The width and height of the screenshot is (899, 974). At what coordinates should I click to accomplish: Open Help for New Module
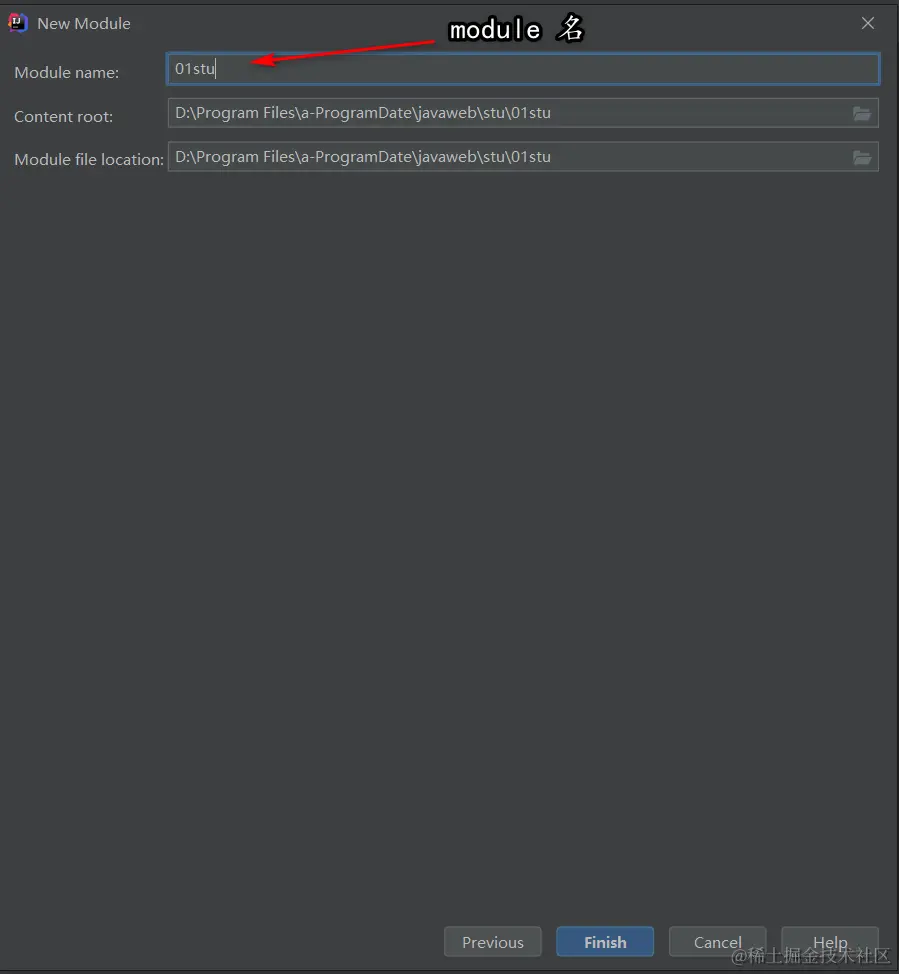[830, 942]
